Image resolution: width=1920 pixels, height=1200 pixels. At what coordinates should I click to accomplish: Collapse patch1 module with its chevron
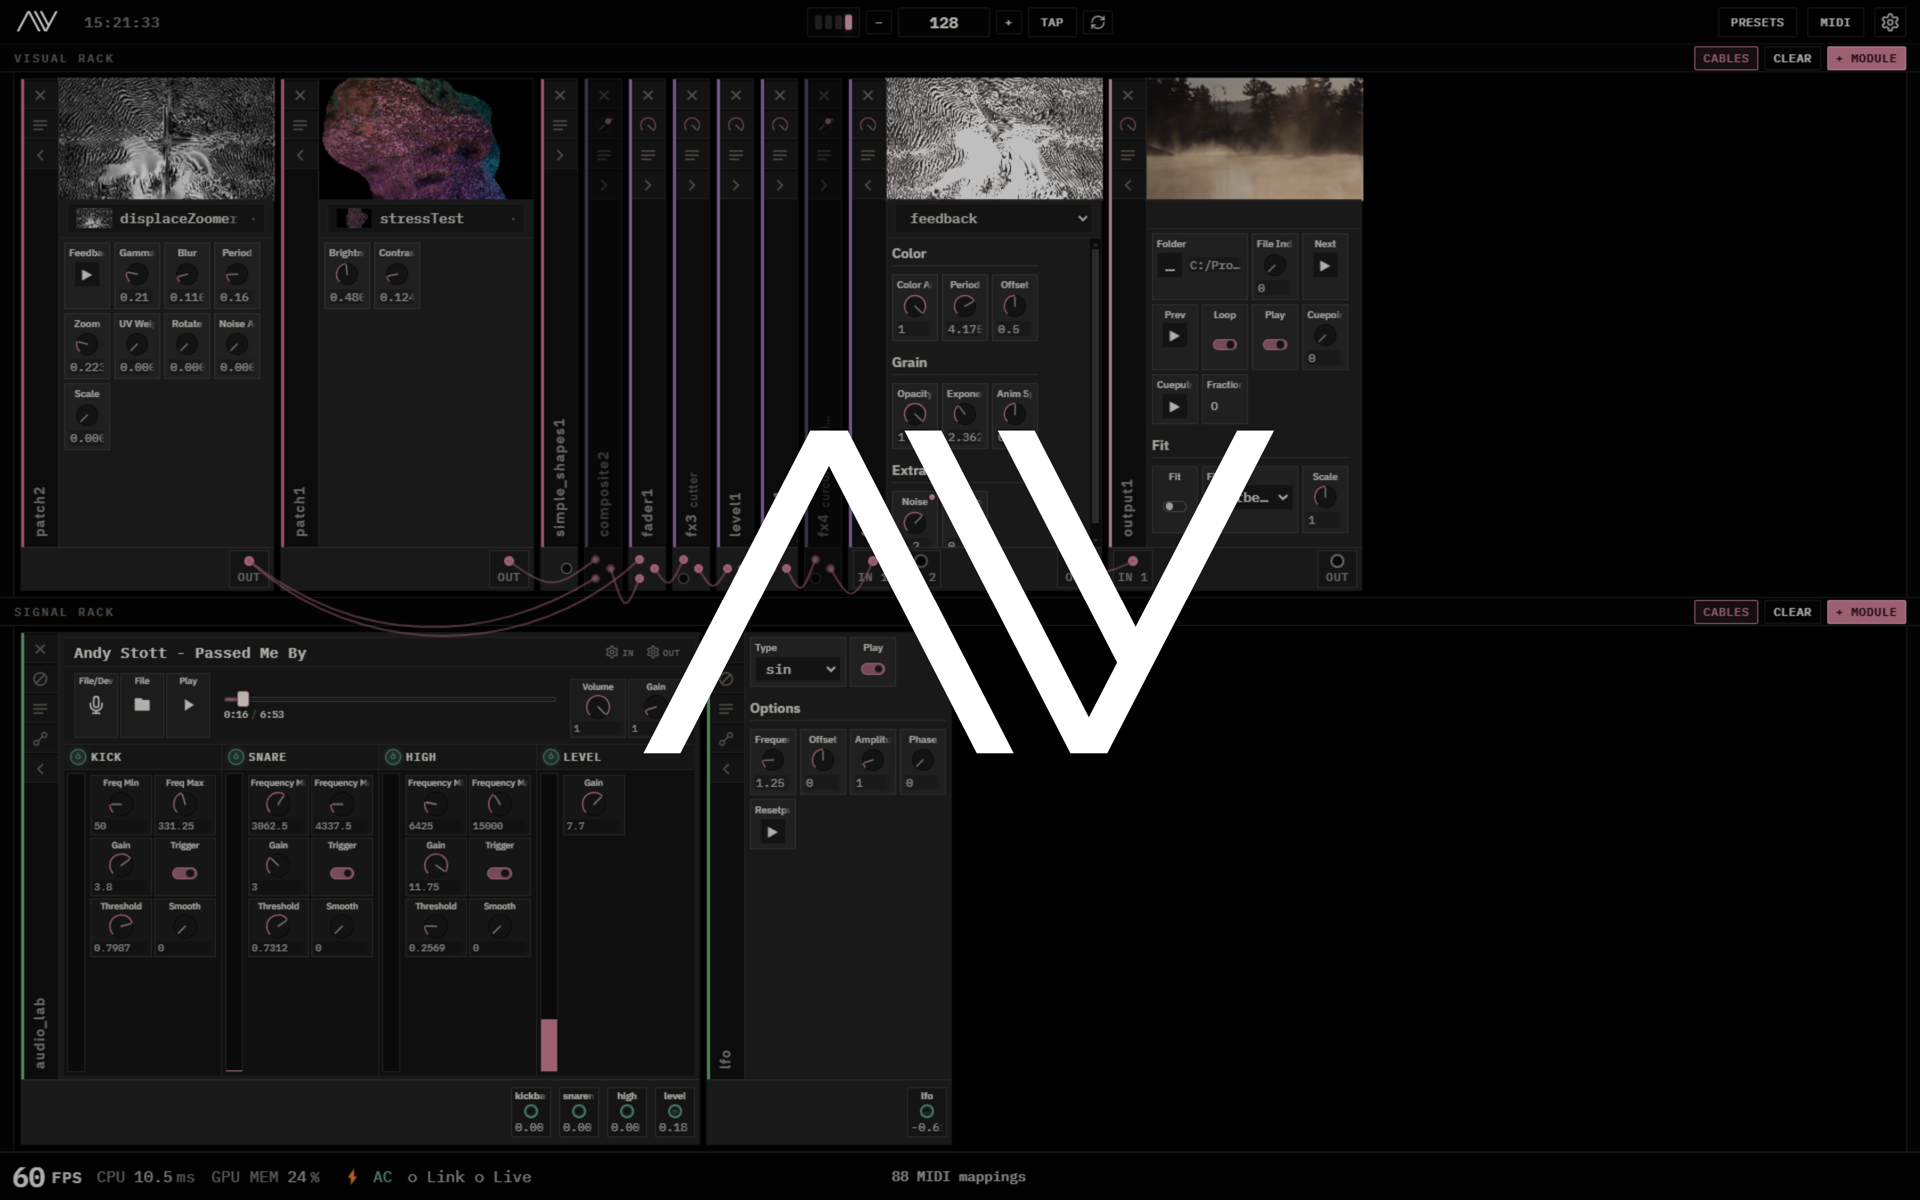coord(300,155)
